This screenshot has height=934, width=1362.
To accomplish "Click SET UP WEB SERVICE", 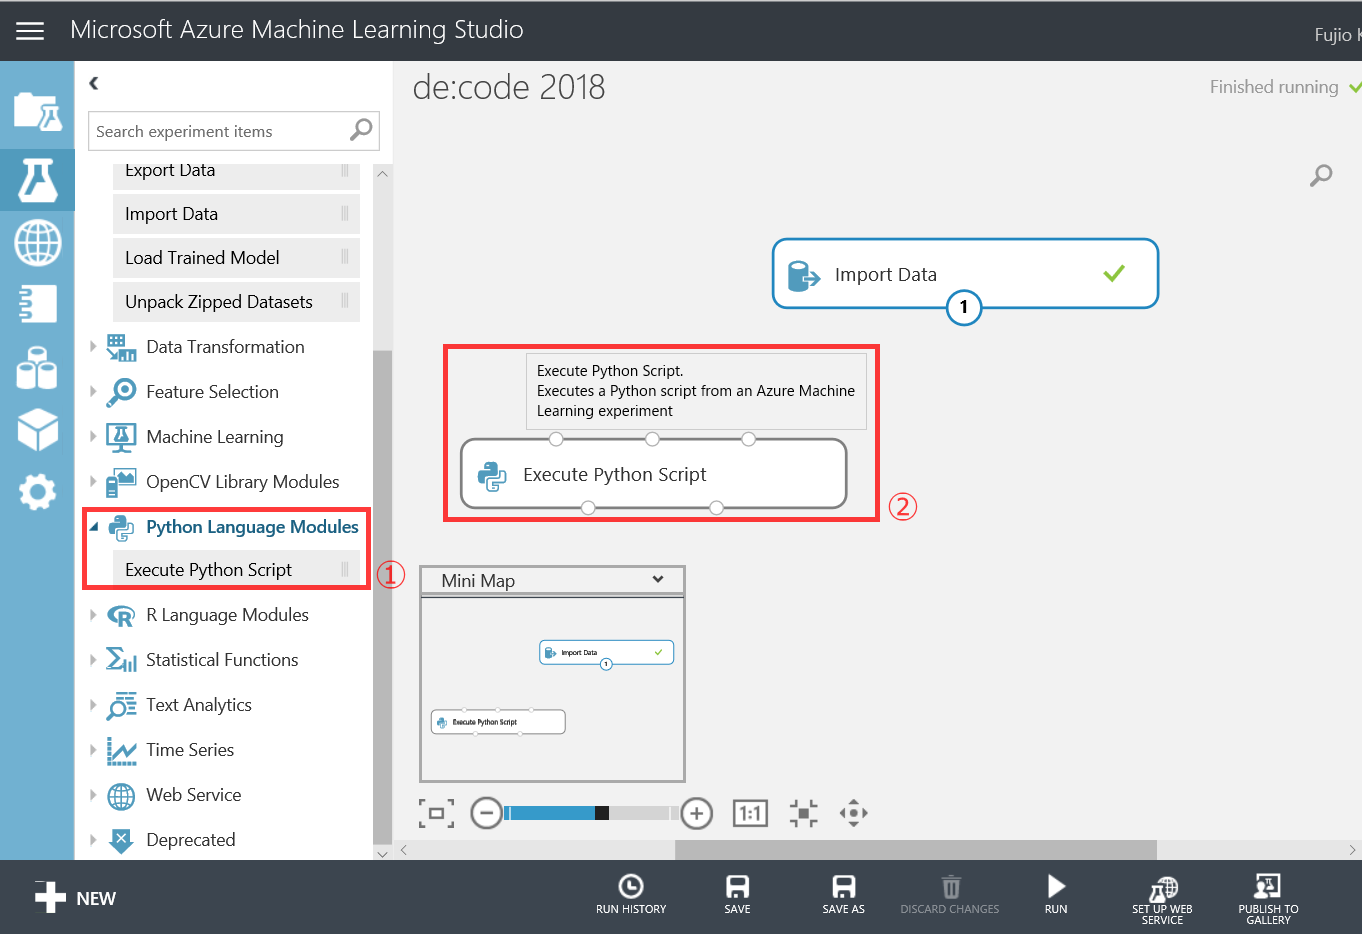I will click(1162, 899).
